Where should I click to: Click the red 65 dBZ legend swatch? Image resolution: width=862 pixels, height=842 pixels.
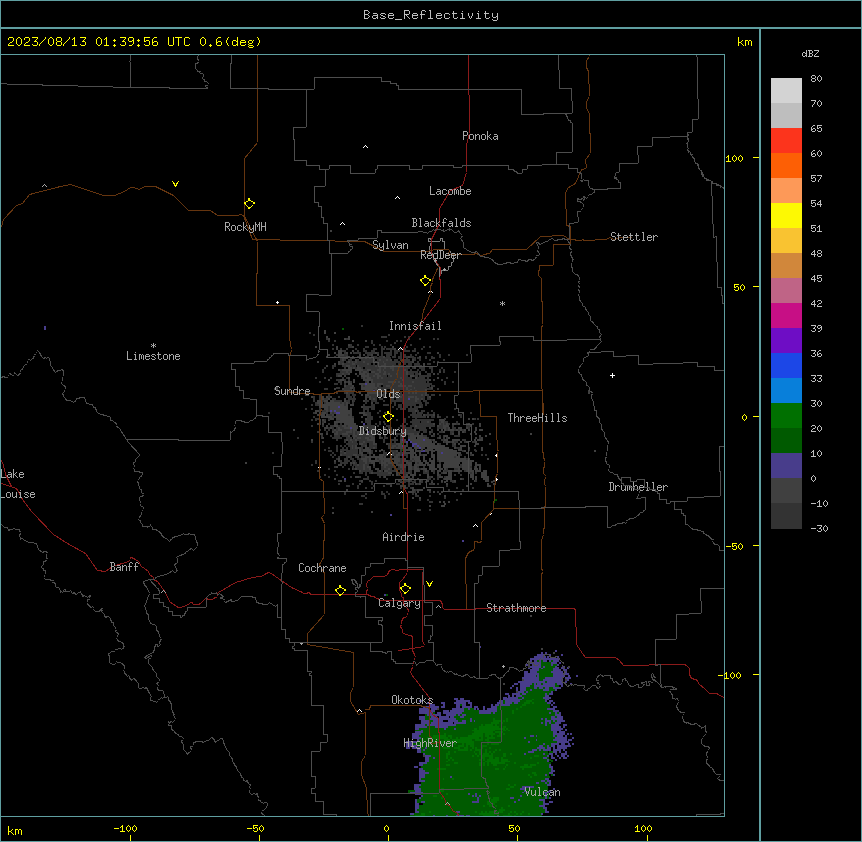(786, 140)
